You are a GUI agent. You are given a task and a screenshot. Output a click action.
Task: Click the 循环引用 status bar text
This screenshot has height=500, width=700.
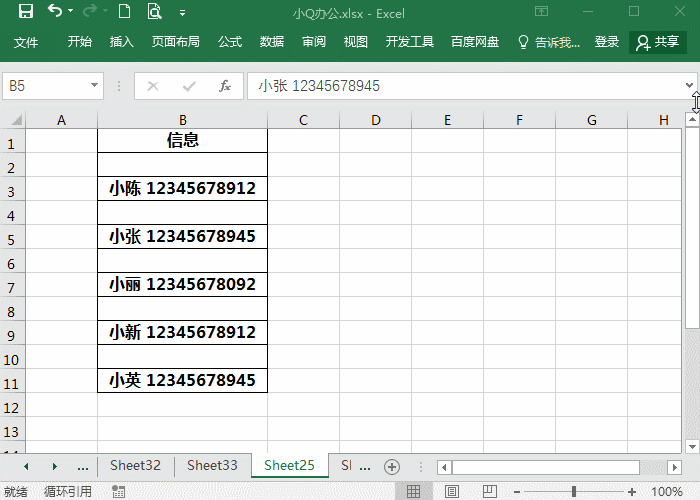[x=68, y=492]
